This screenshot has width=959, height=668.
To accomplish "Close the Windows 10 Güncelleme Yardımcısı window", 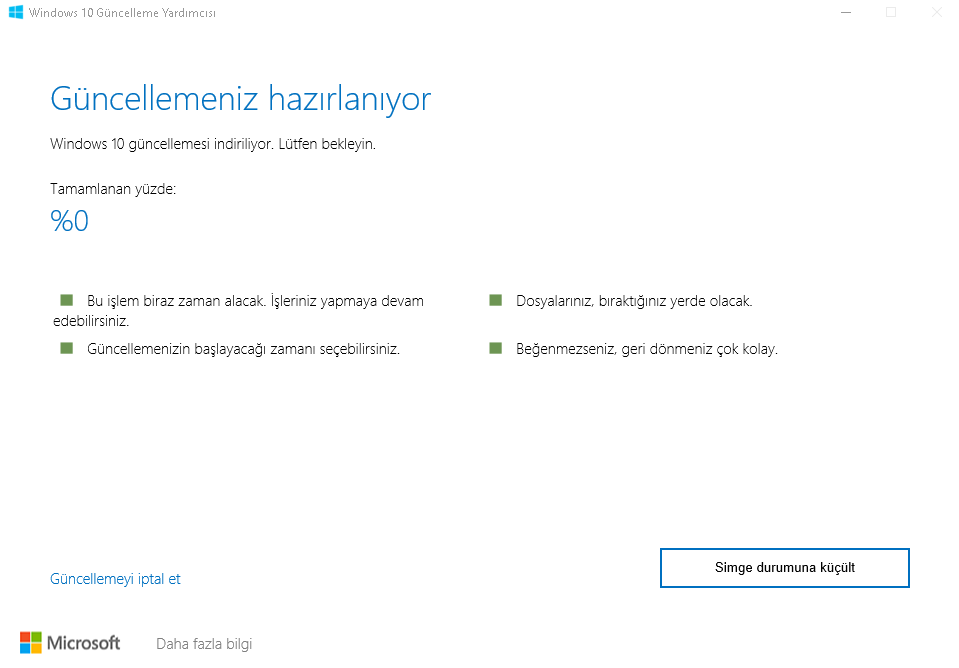I will [936, 12].
